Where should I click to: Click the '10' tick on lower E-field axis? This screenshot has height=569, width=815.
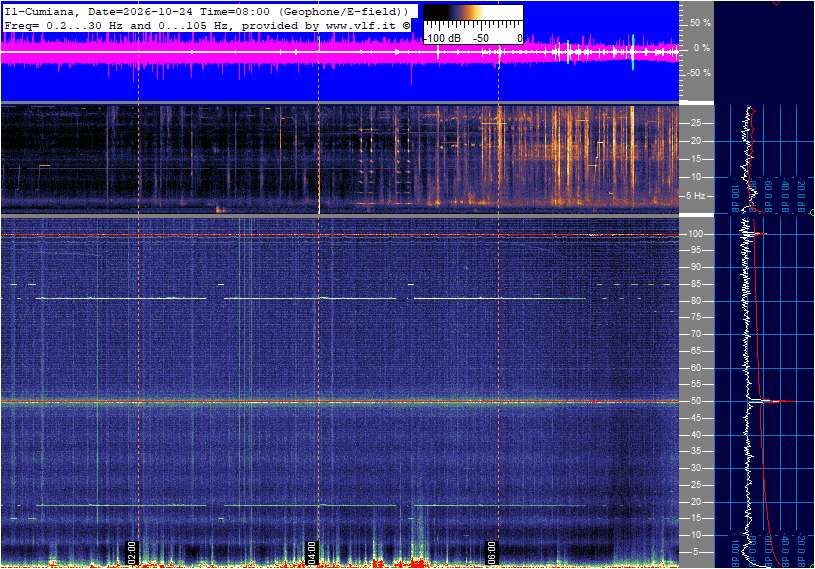[695, 535]
